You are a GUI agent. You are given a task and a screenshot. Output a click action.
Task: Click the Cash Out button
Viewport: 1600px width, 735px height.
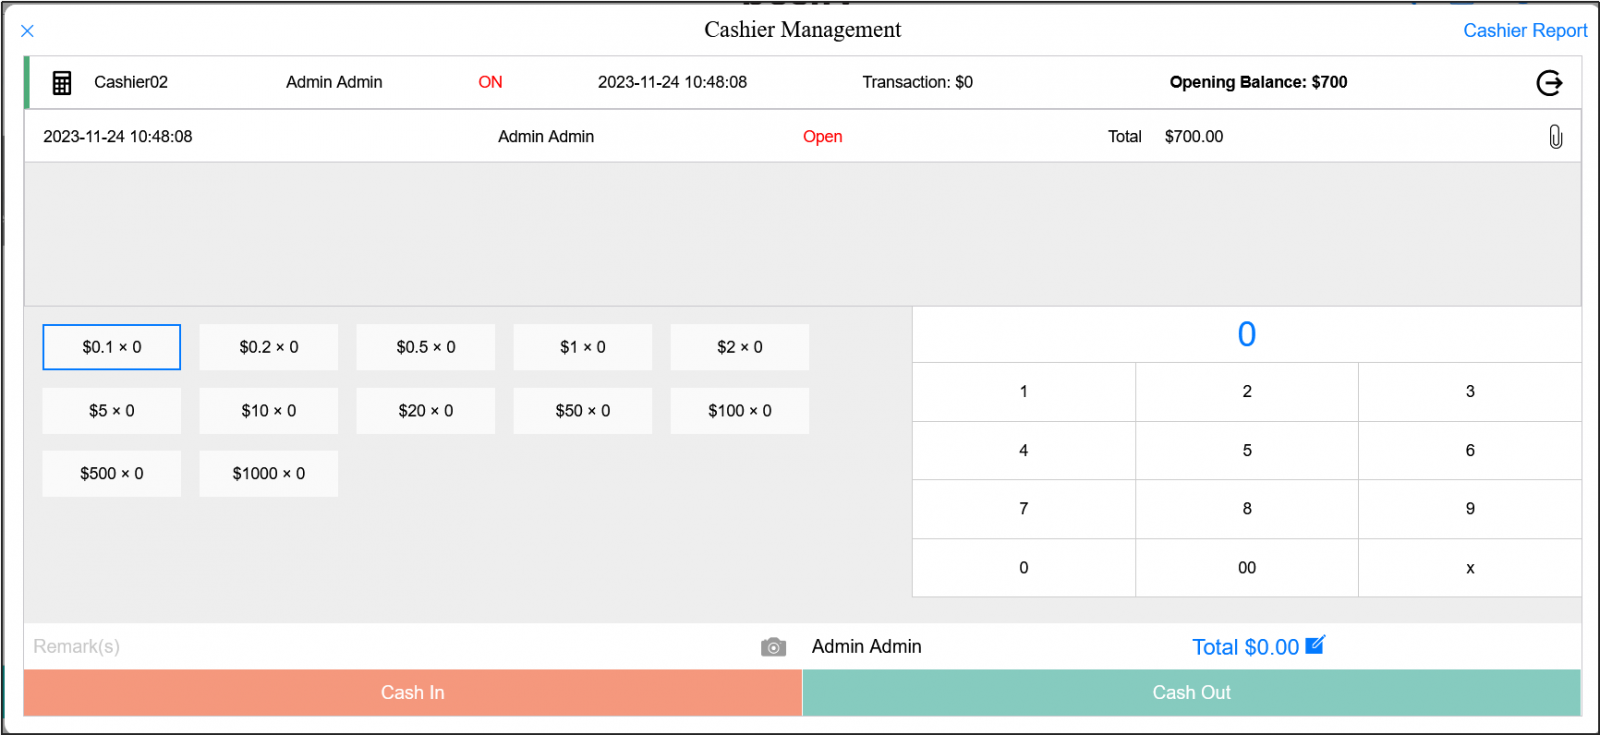[1192, 693]
